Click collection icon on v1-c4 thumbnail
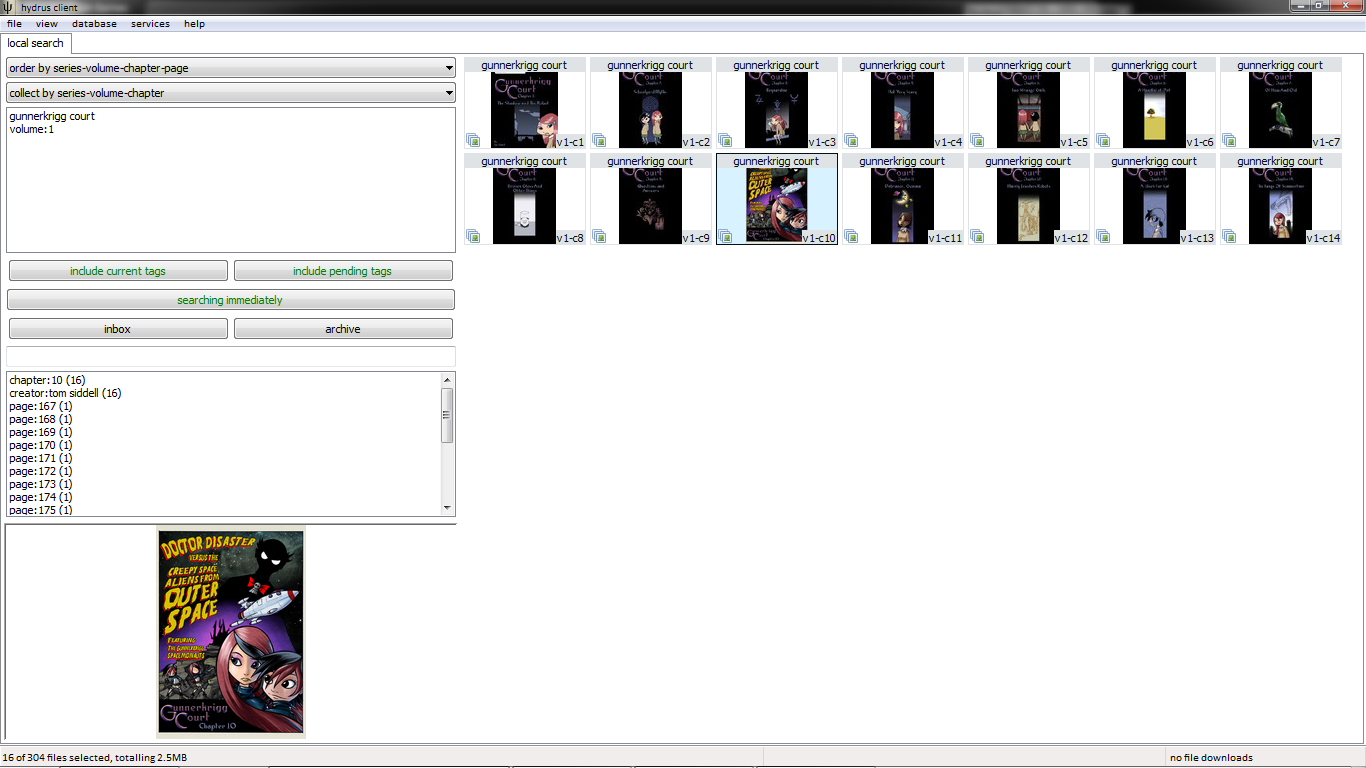 click(851, 141)
